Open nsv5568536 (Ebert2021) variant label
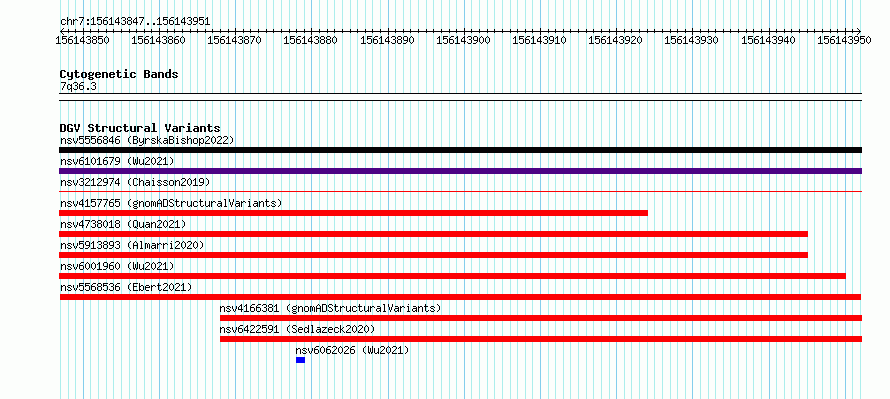 click(x=126, y=287)
